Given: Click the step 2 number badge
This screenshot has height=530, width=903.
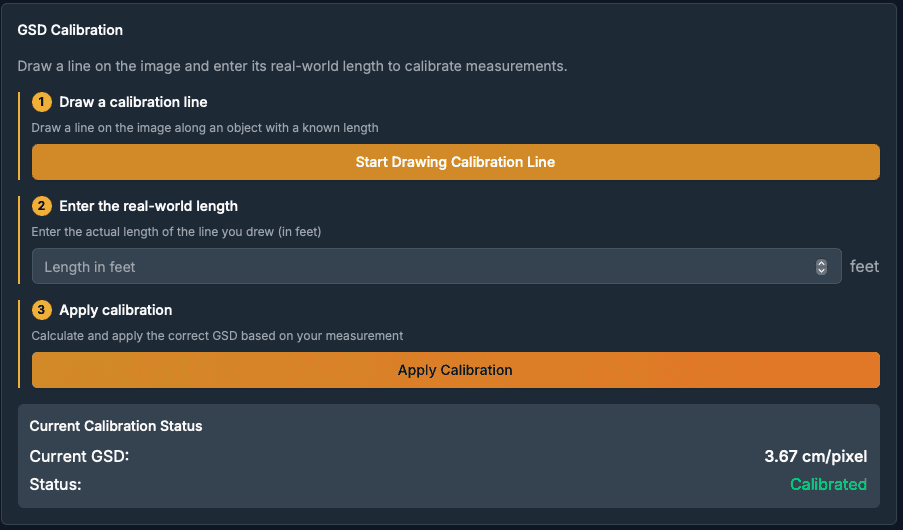Looking at the screenshot, I should (x=41, y=206).
